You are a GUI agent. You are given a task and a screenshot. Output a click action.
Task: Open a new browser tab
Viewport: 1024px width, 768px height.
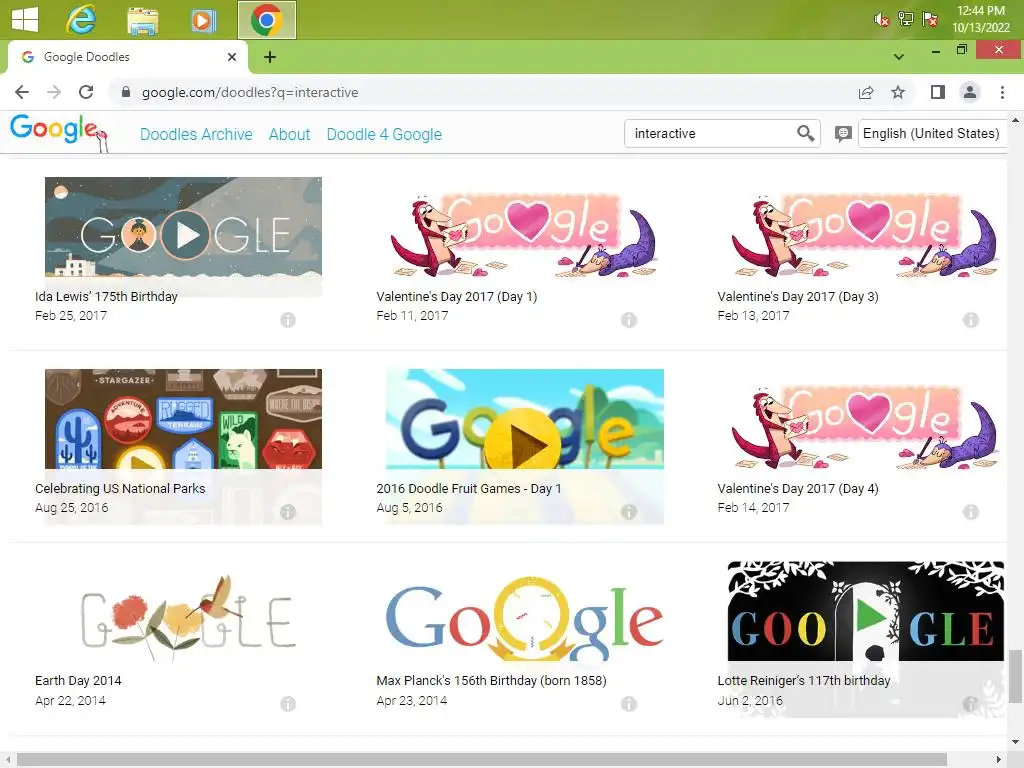270,57
